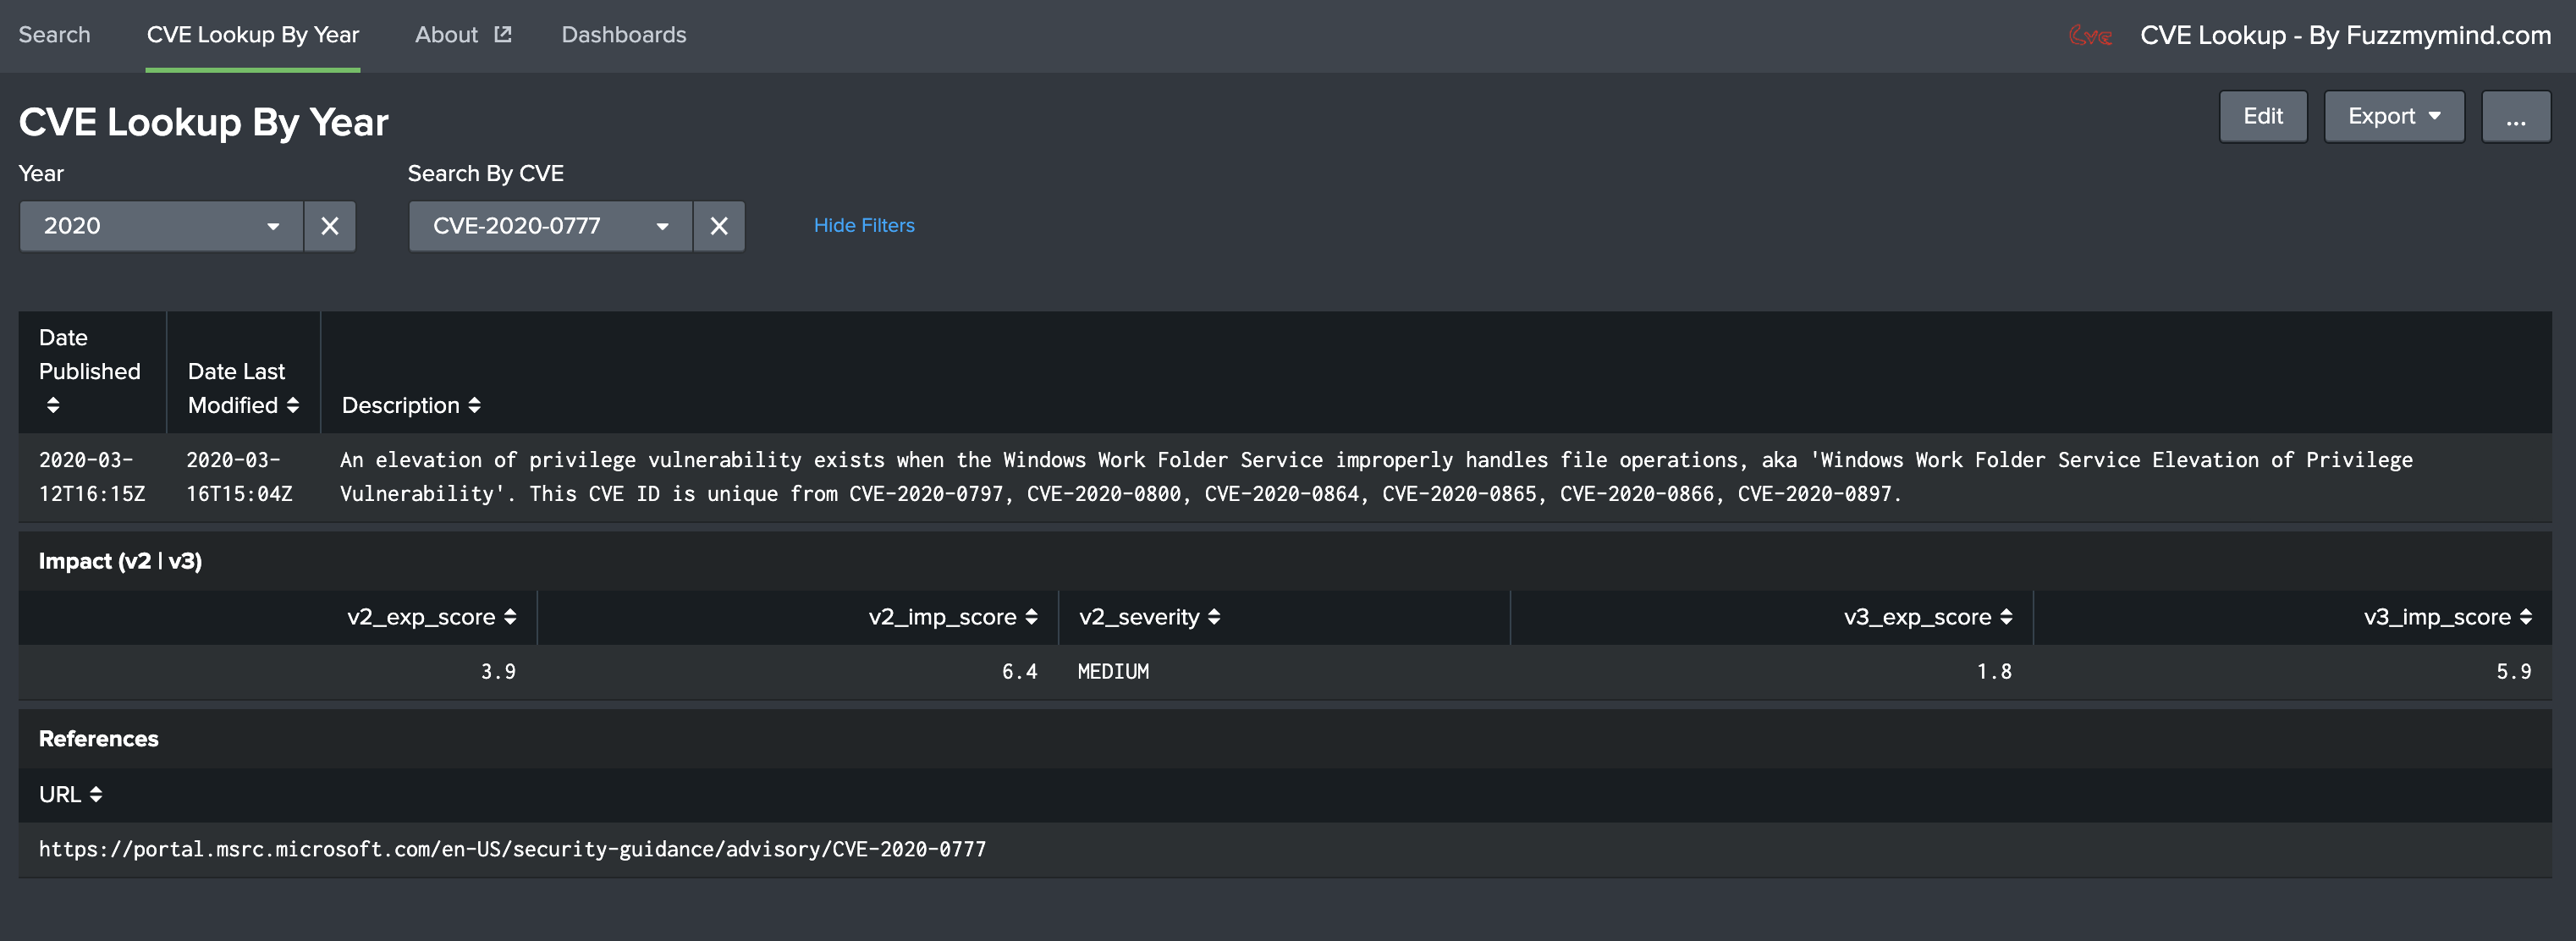Click the CVE logo icon
This screenshot has width=2576, height=941.
[x=2089, y=36]
